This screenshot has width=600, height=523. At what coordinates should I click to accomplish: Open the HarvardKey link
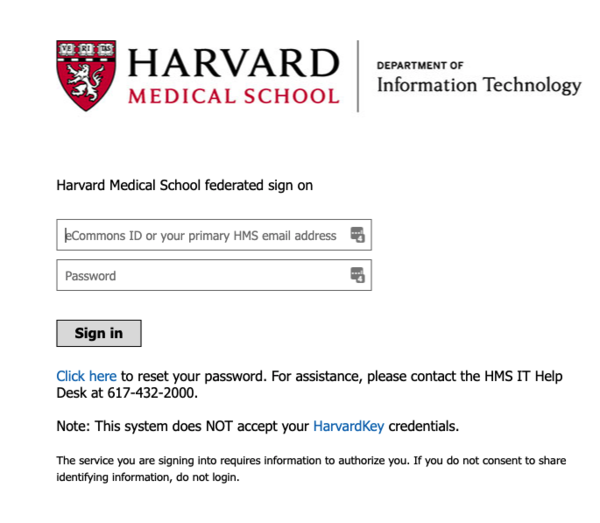click(x=349, y=426)
